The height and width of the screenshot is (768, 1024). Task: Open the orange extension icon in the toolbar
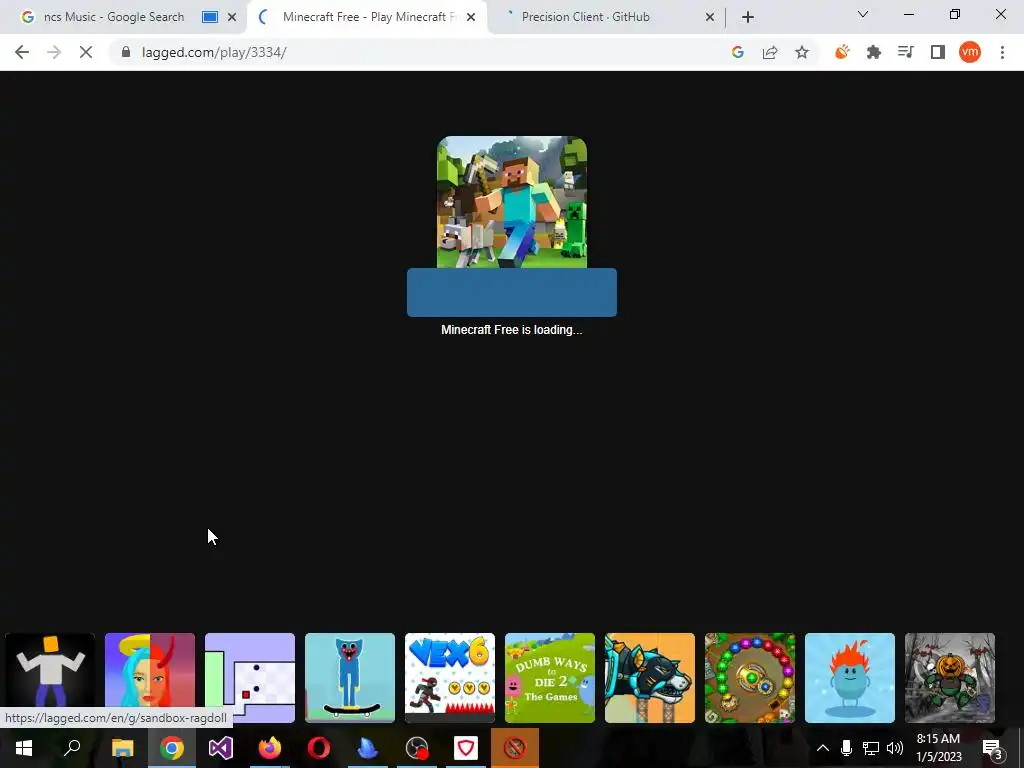(x=842, y=52)
